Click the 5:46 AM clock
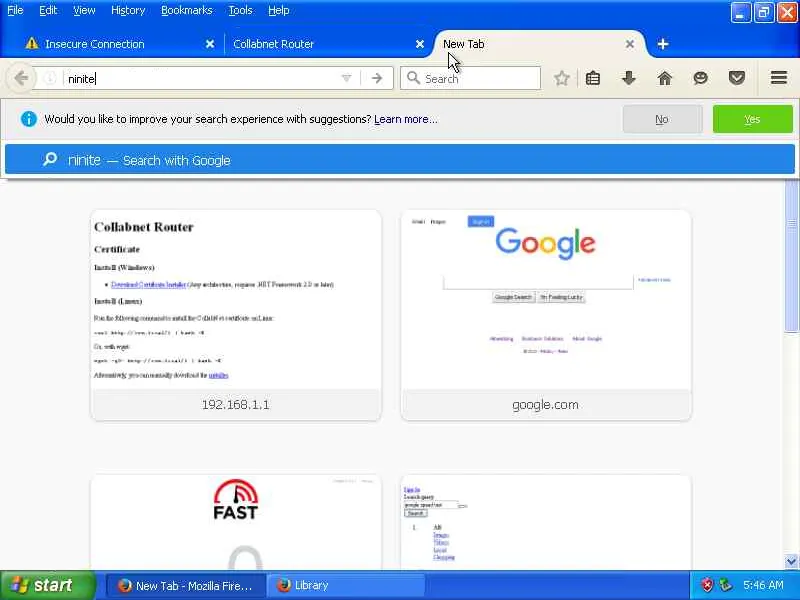The image size is (800, 600). (x=763, y=585)
